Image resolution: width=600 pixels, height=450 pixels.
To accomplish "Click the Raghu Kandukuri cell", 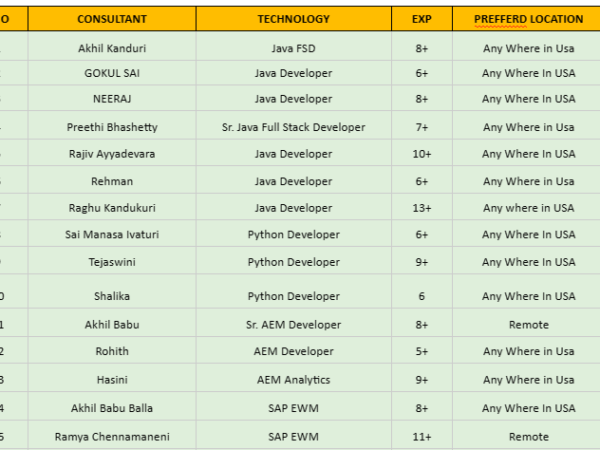I will 112,208.
